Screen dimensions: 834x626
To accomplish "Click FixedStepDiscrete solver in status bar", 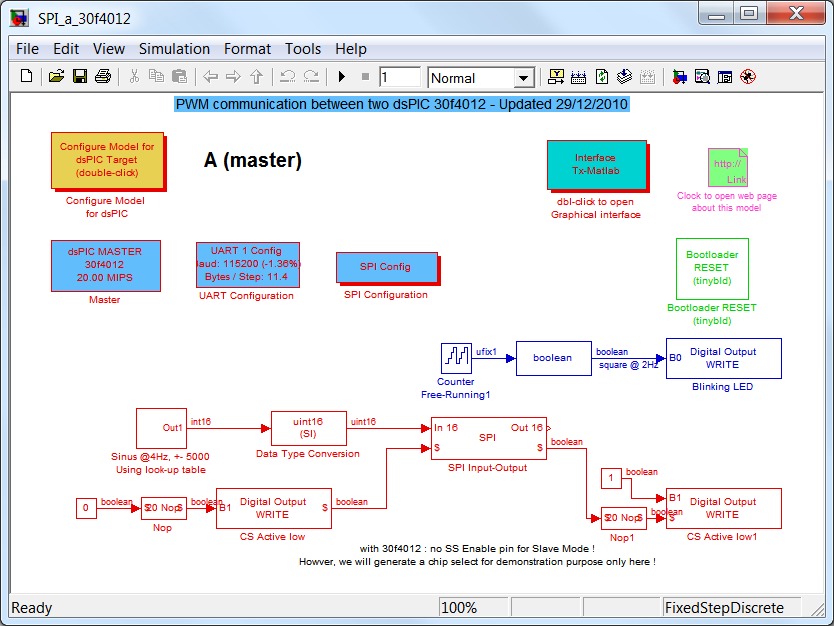I will pyautogui.click(x=731, y=607).
